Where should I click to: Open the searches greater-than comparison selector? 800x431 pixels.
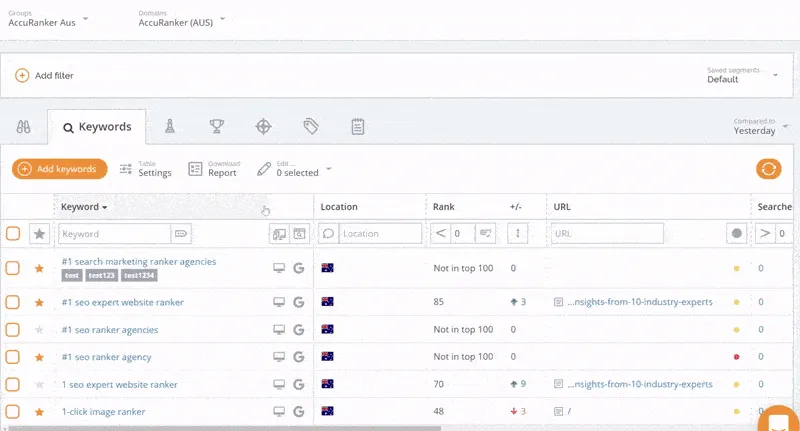coord(765,234)
